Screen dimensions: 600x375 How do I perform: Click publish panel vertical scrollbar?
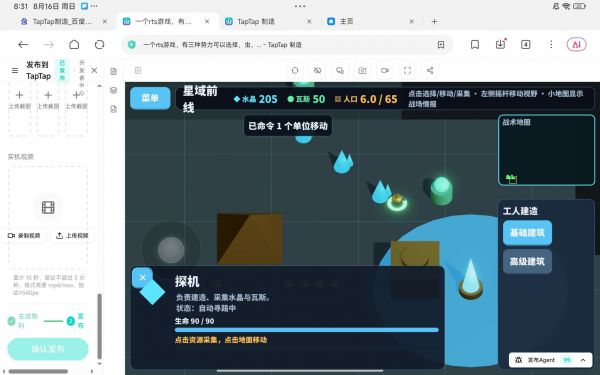click(99, 326)
